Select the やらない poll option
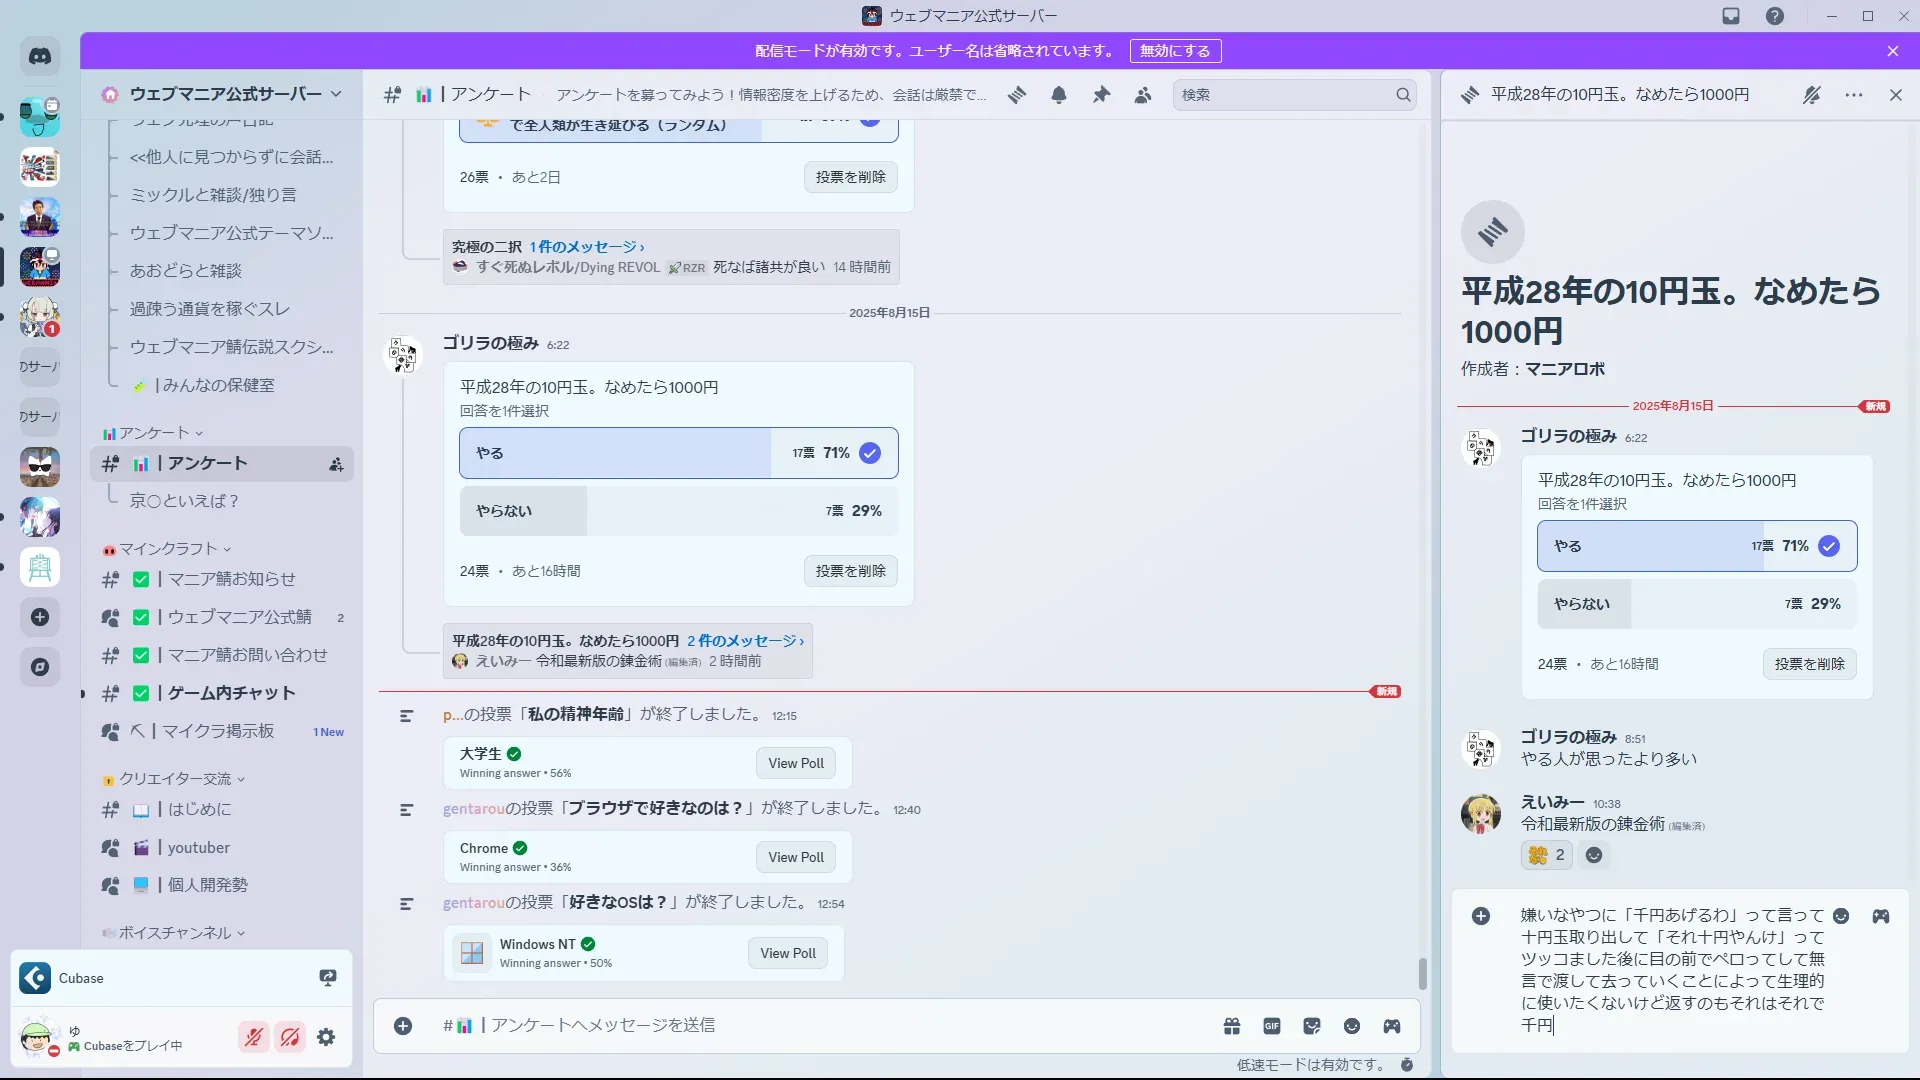 pos(678,511)
